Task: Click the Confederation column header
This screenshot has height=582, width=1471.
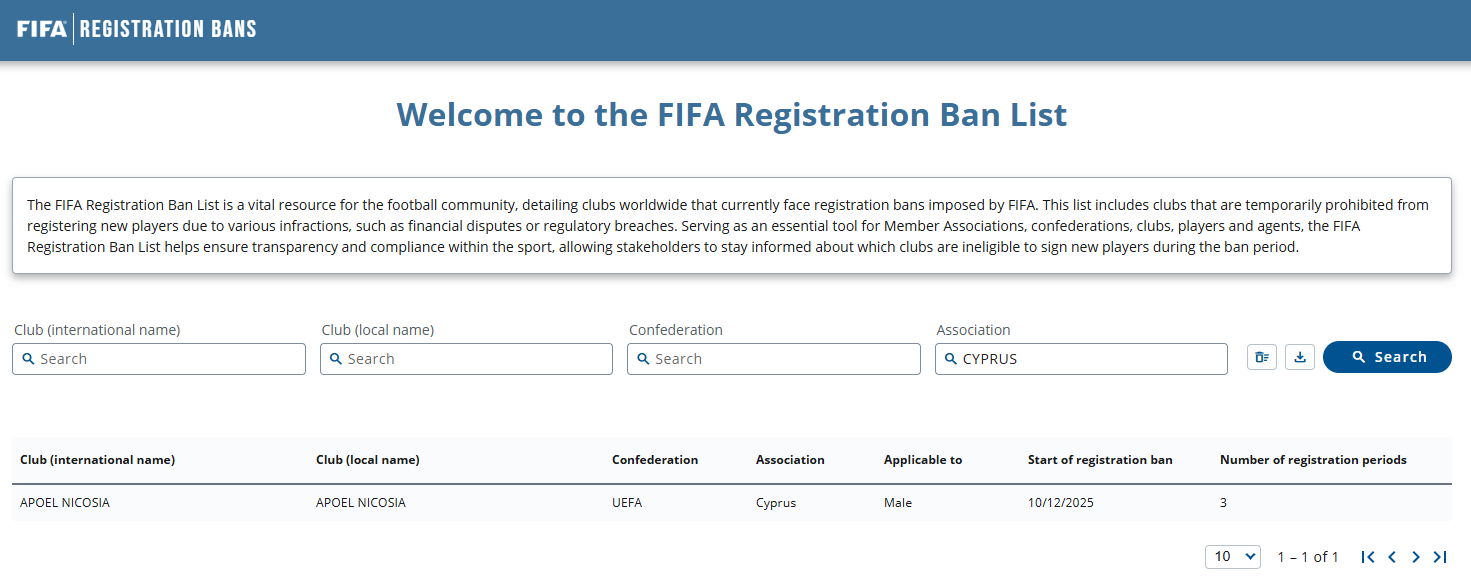Action: tap(655, 460)
